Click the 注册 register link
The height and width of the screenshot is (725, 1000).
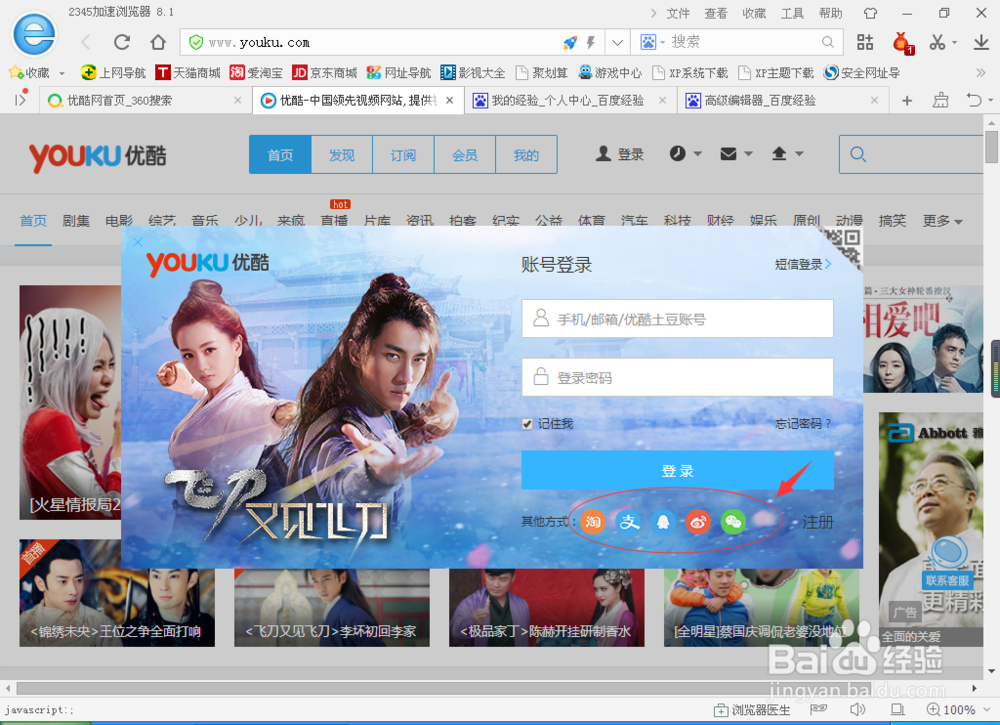(818, 522)
